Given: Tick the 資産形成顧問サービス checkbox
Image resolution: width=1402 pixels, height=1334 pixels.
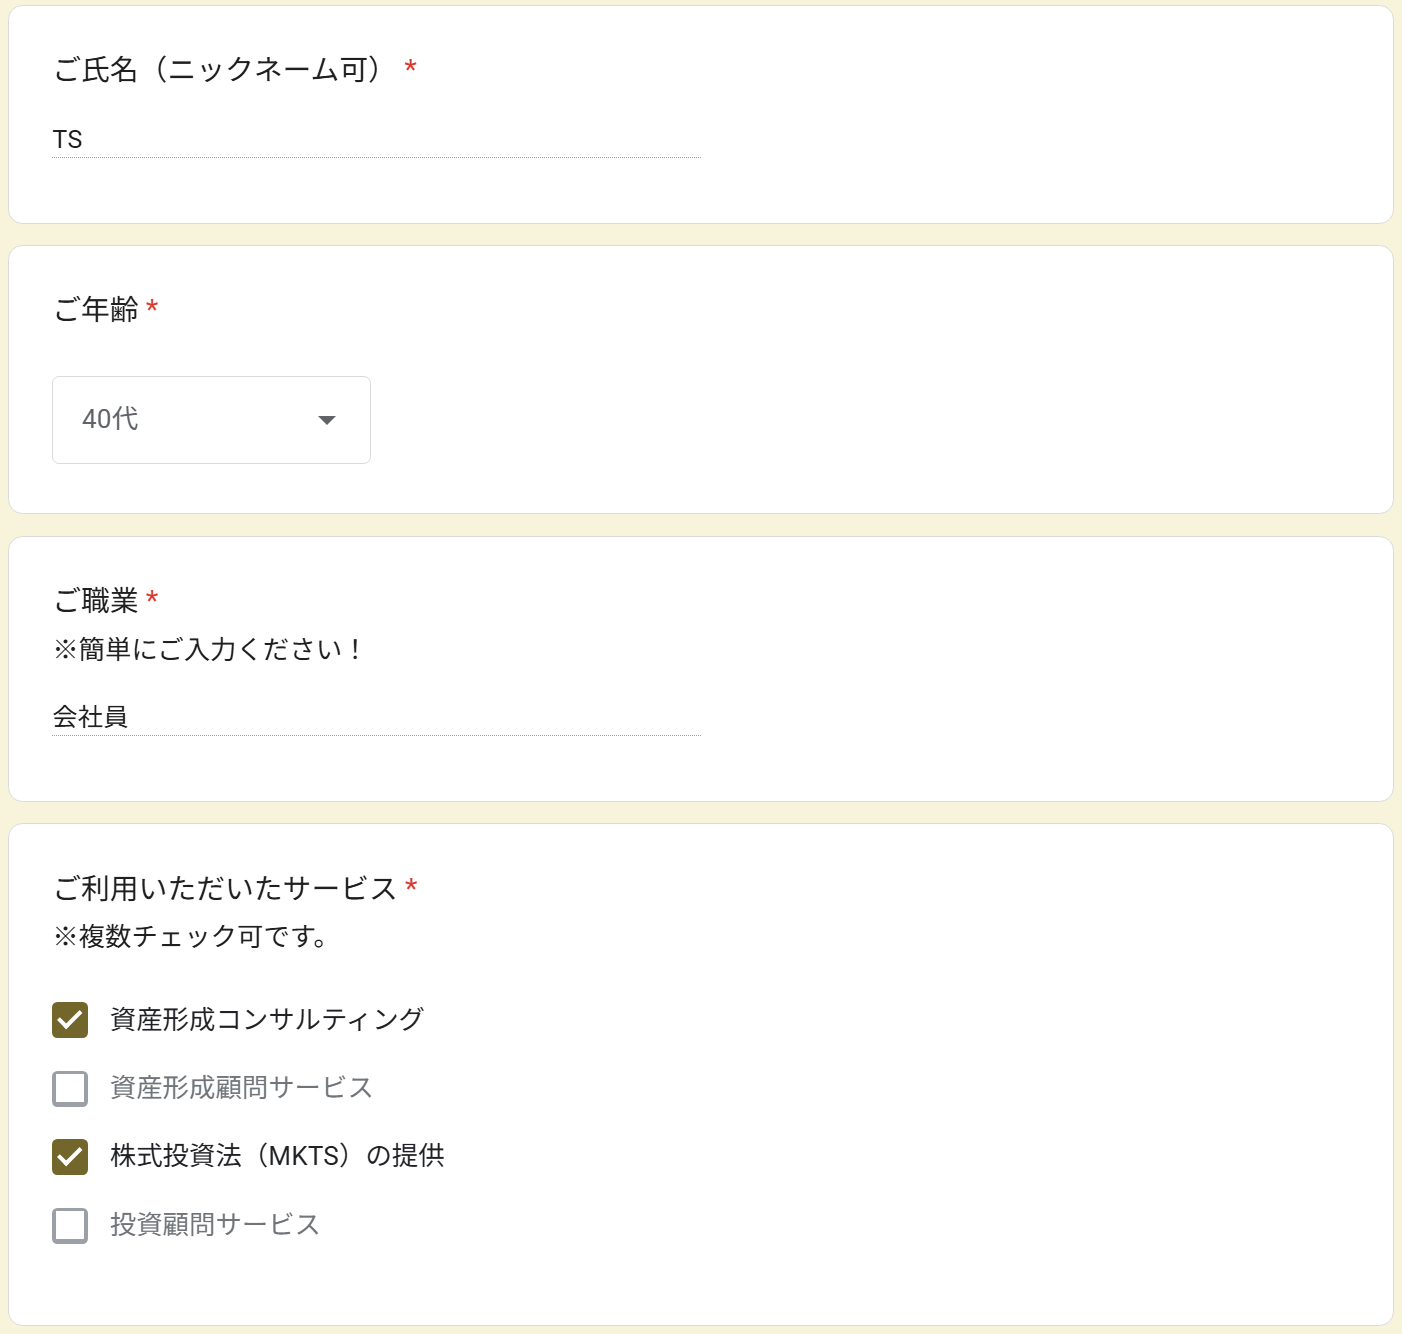Looking at the screenshot, I should tap(70, 1088).
